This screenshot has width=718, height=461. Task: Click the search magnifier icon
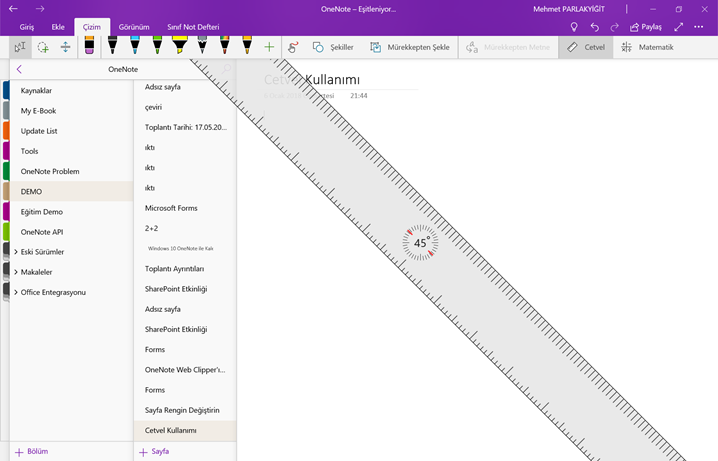point(226,69)
